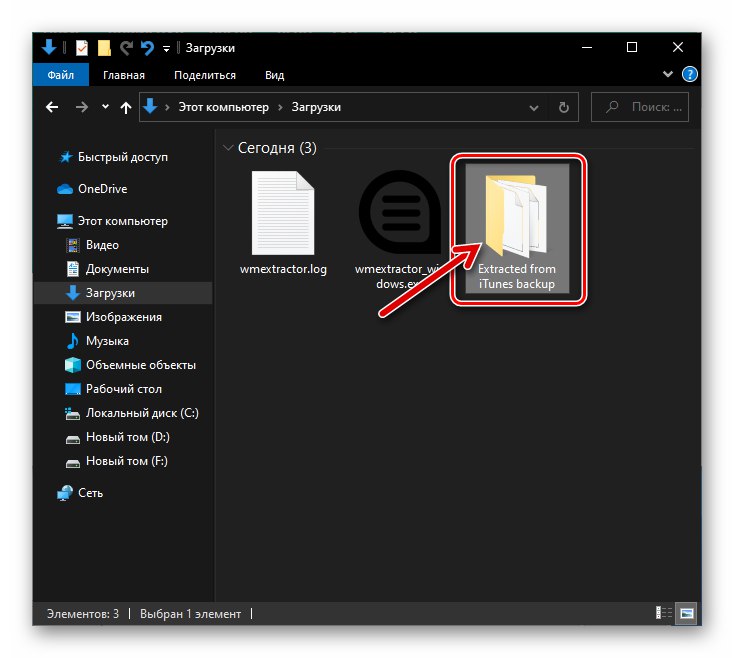Open Help via blue question icon
The image size is (734, 658).
[x=690, y=74]
